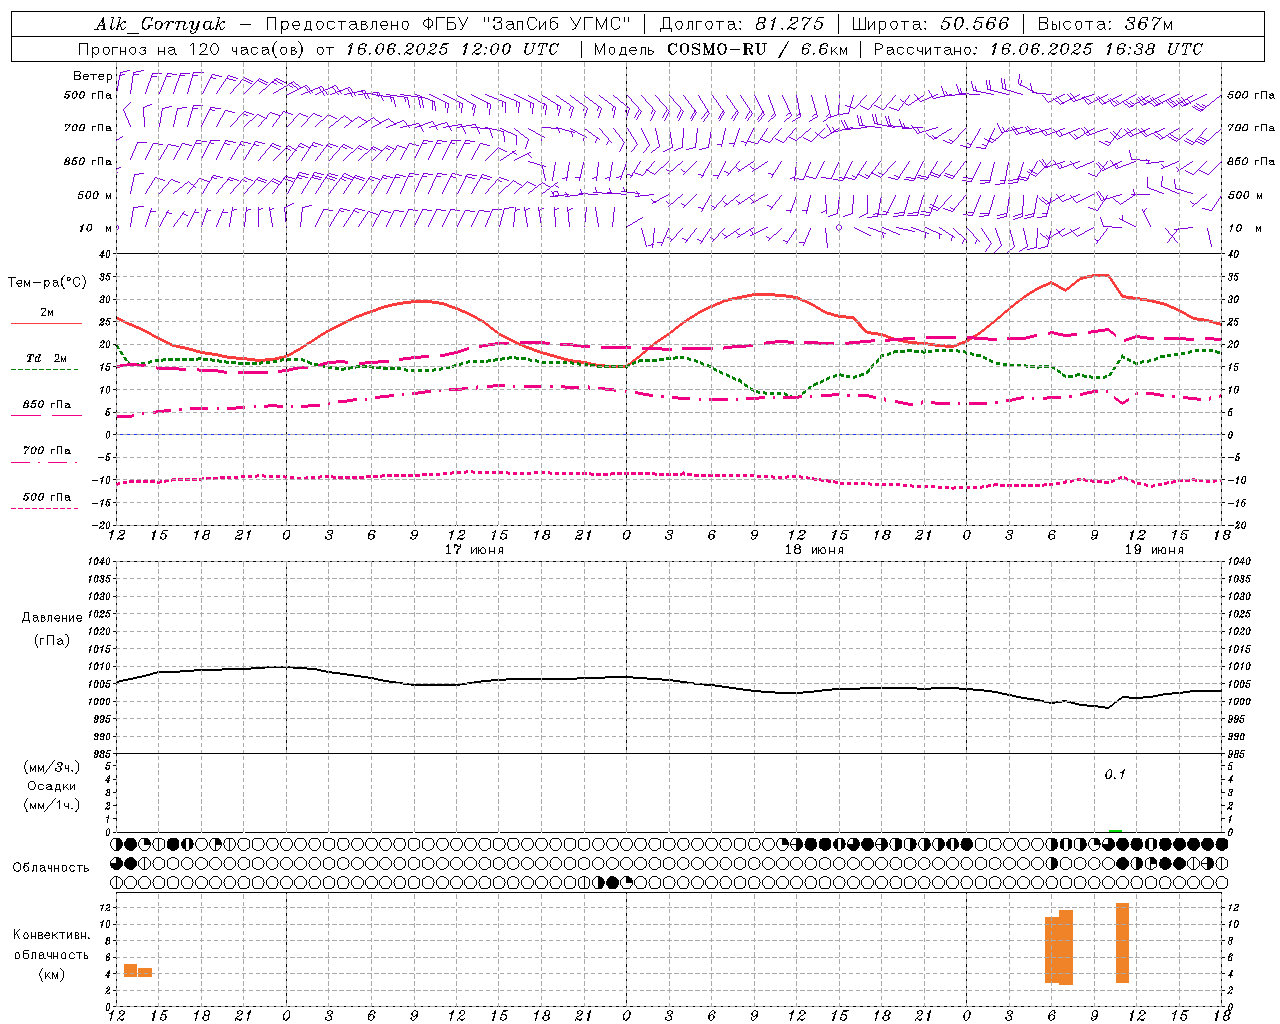Viewport: 1280px width, 1024px height.
Task: Click the (км) unit label of convective cloudiness
Action: (x=51, y=974)
